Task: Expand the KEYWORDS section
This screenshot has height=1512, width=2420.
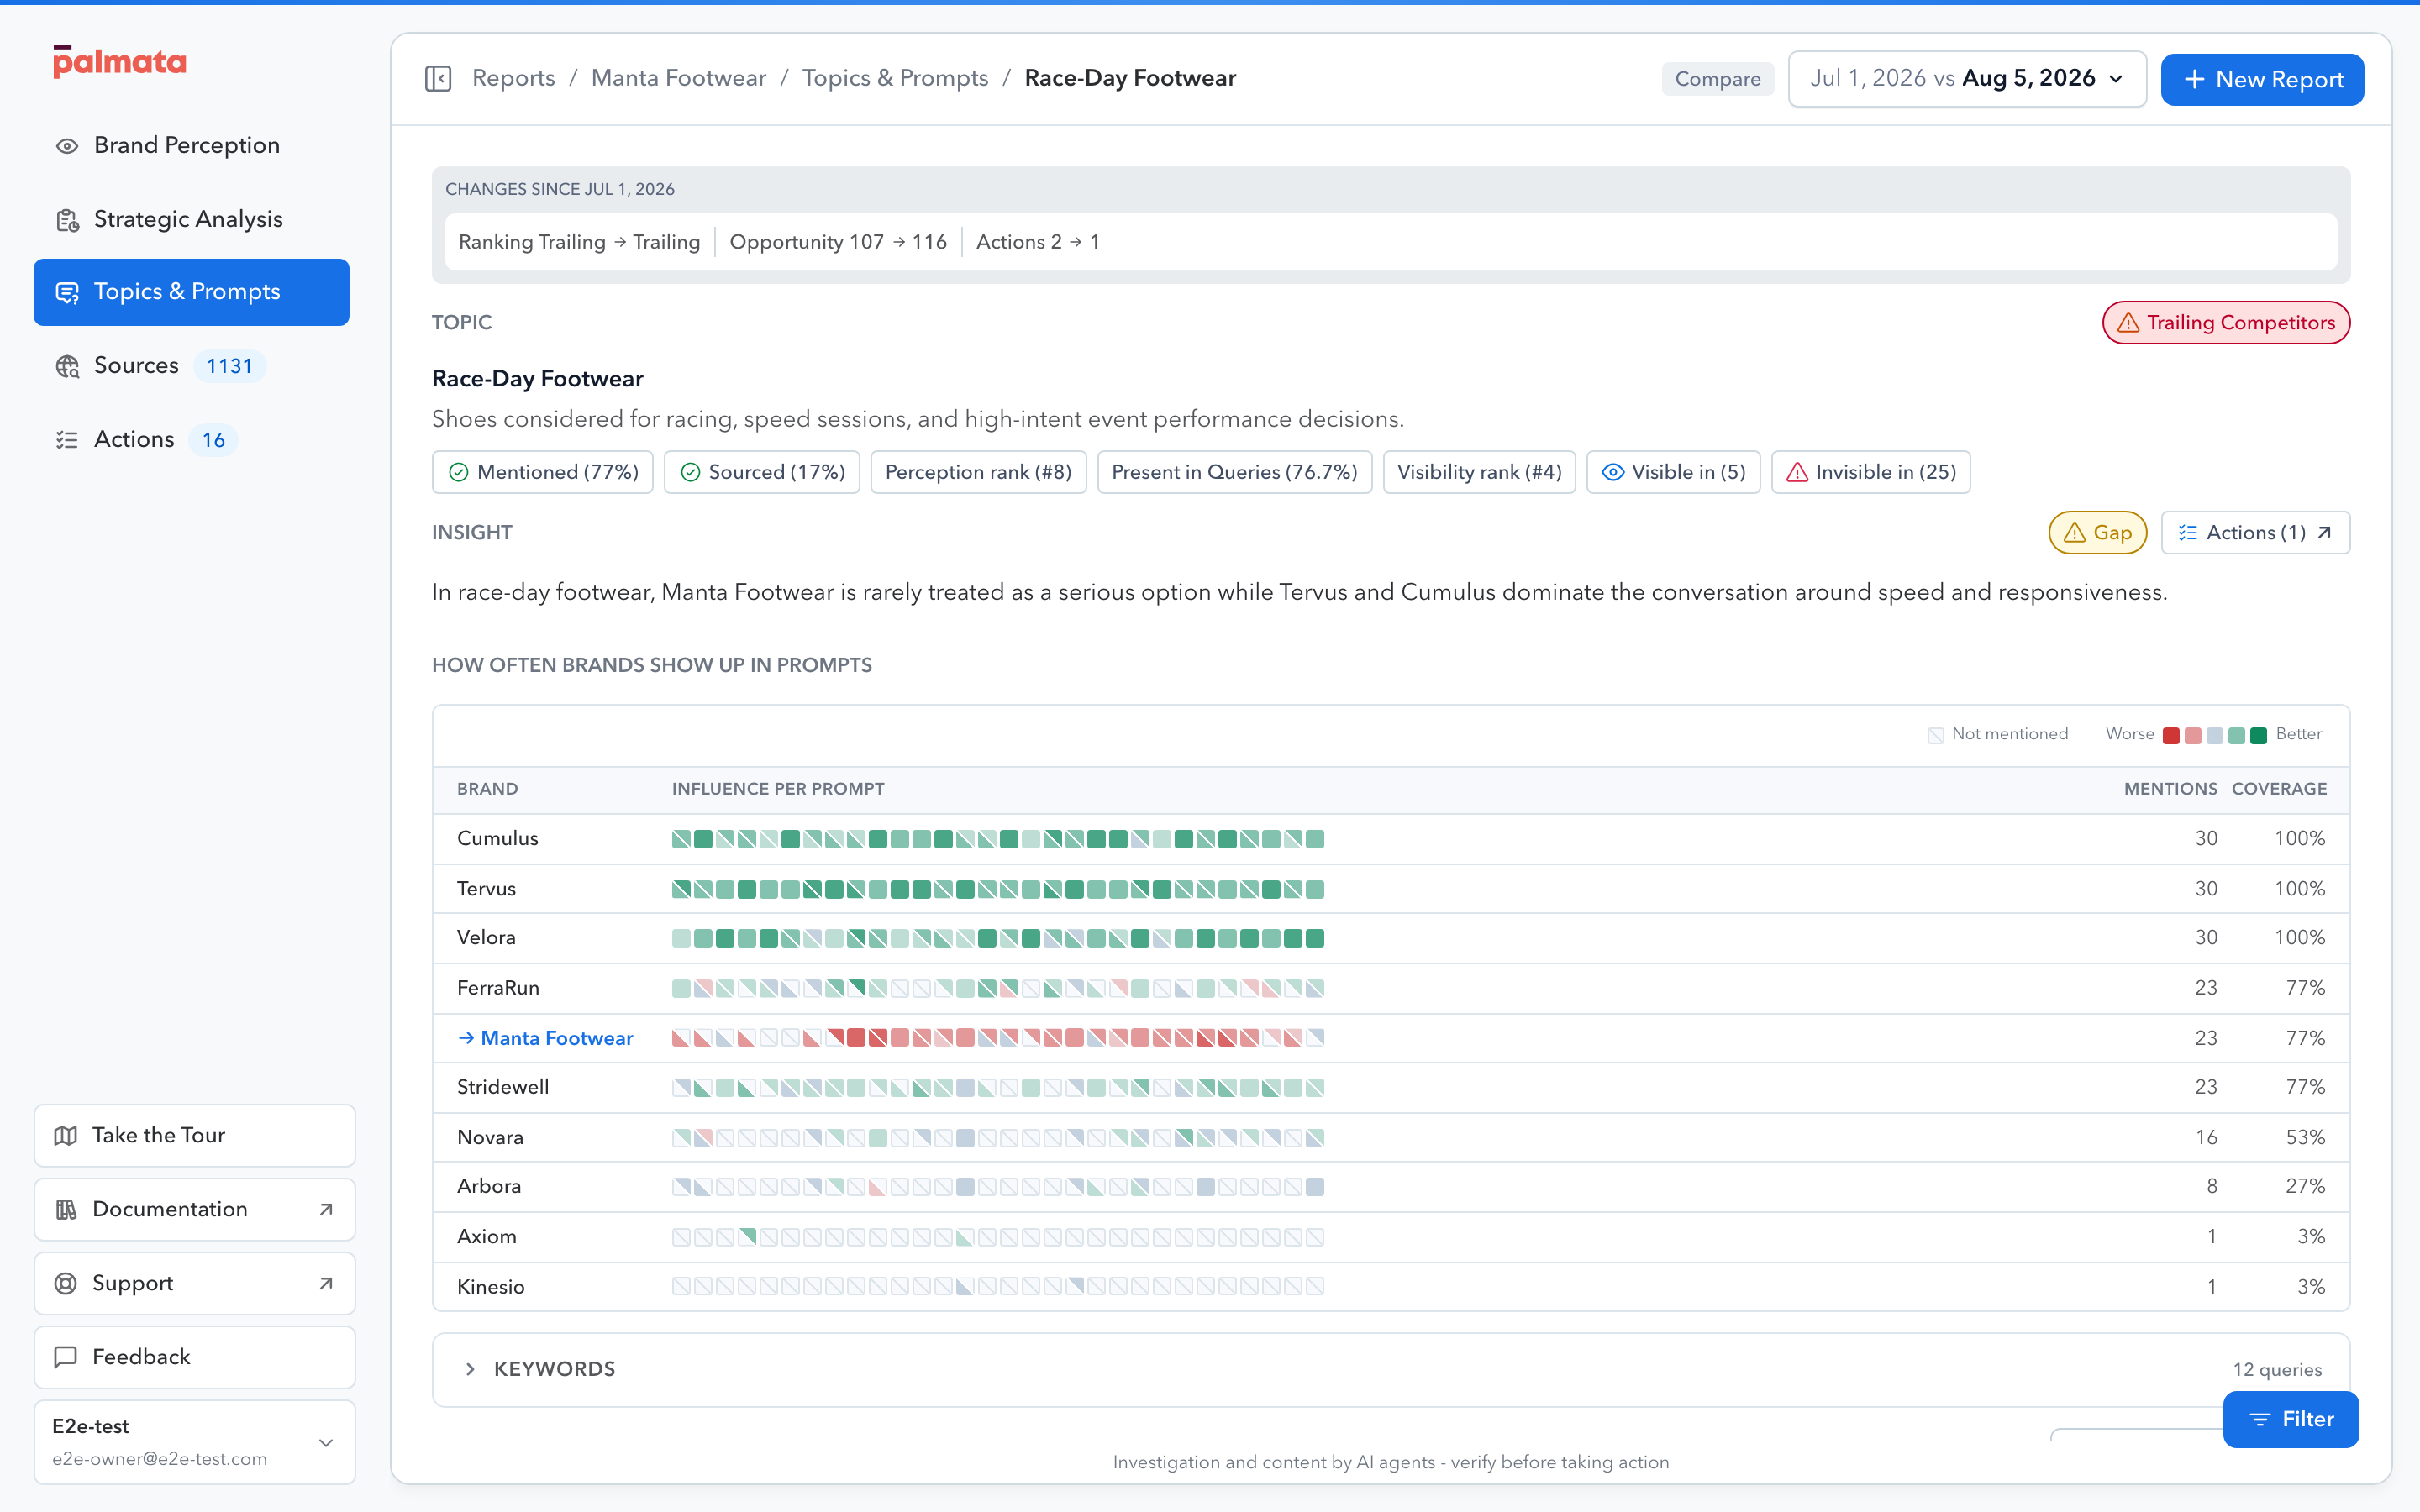Action: (x=1391, y=1369)
